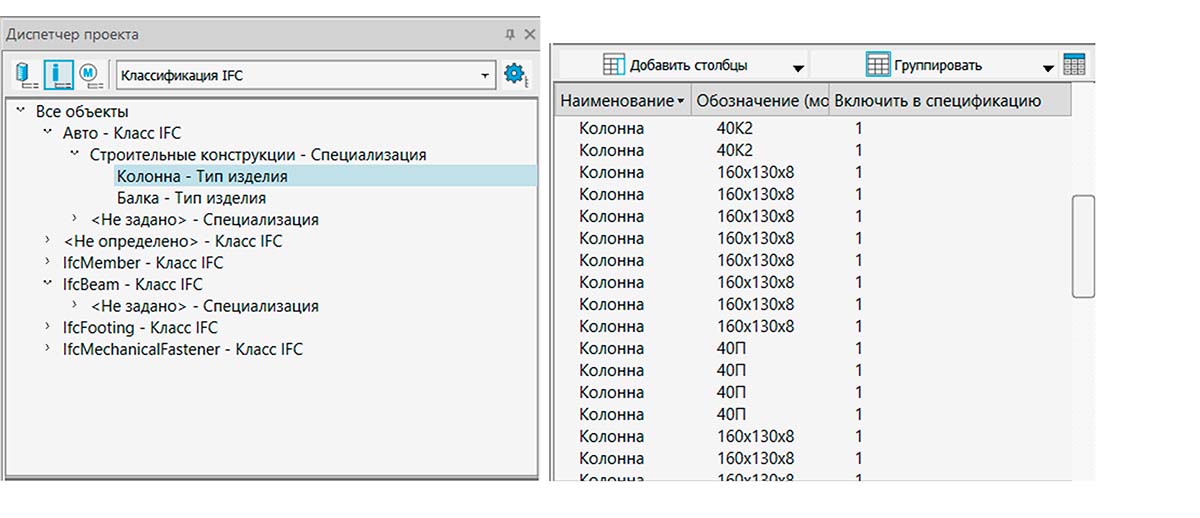Sort by the Наименование column header

tap(622, 101)
